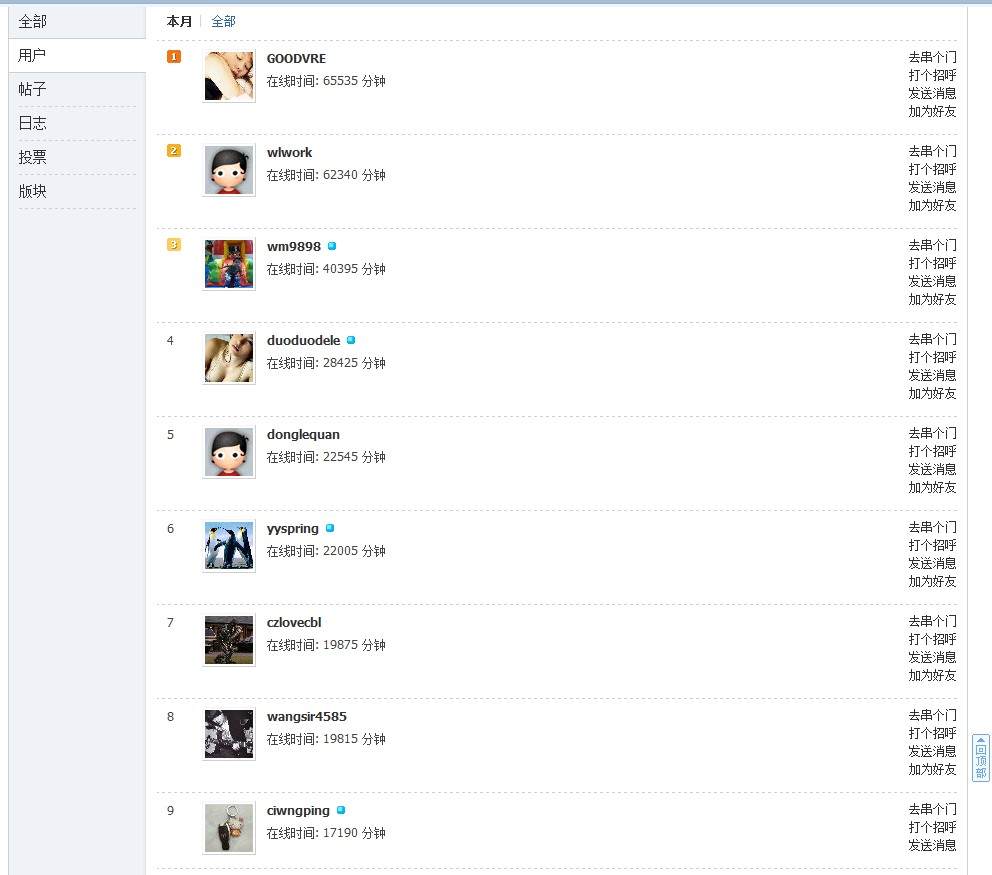Image resolution: width=992 pixels, height=875 pixels.
Task: Click the rank 3 badge icon
Action: point(174,245)
